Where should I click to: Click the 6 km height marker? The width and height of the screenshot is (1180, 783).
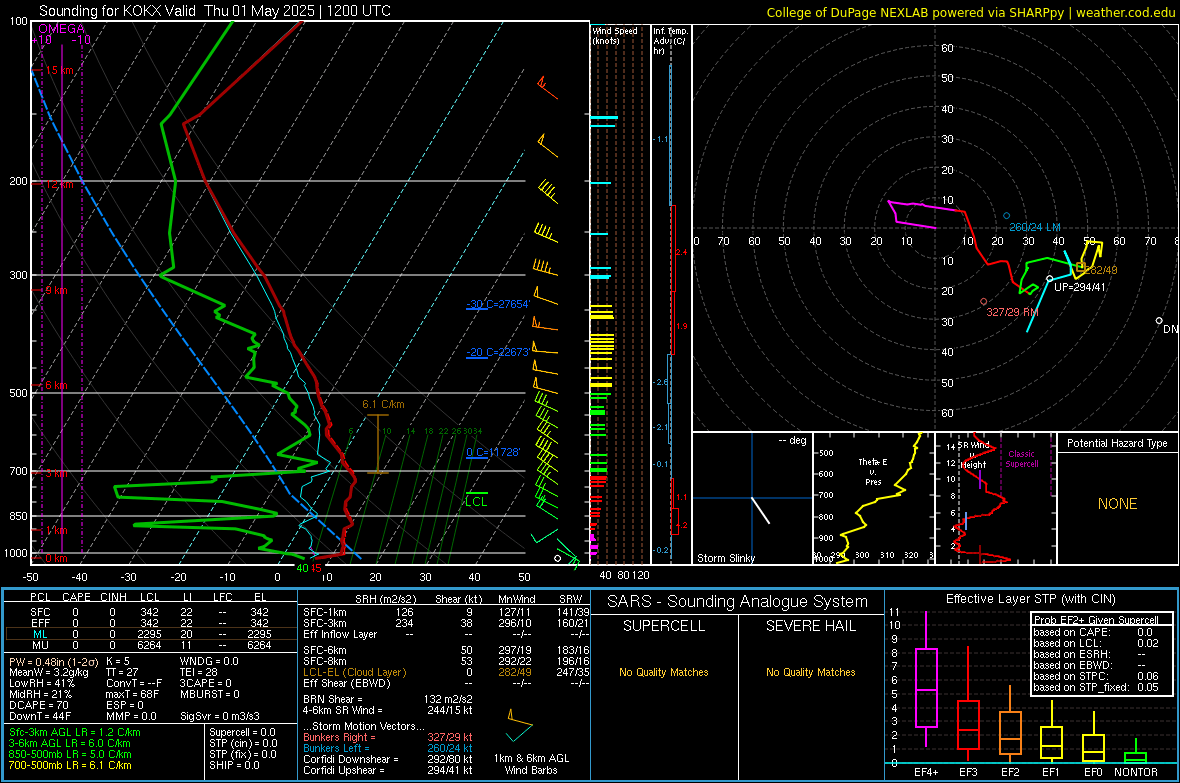pyautogui.click(x=56, y=385)
